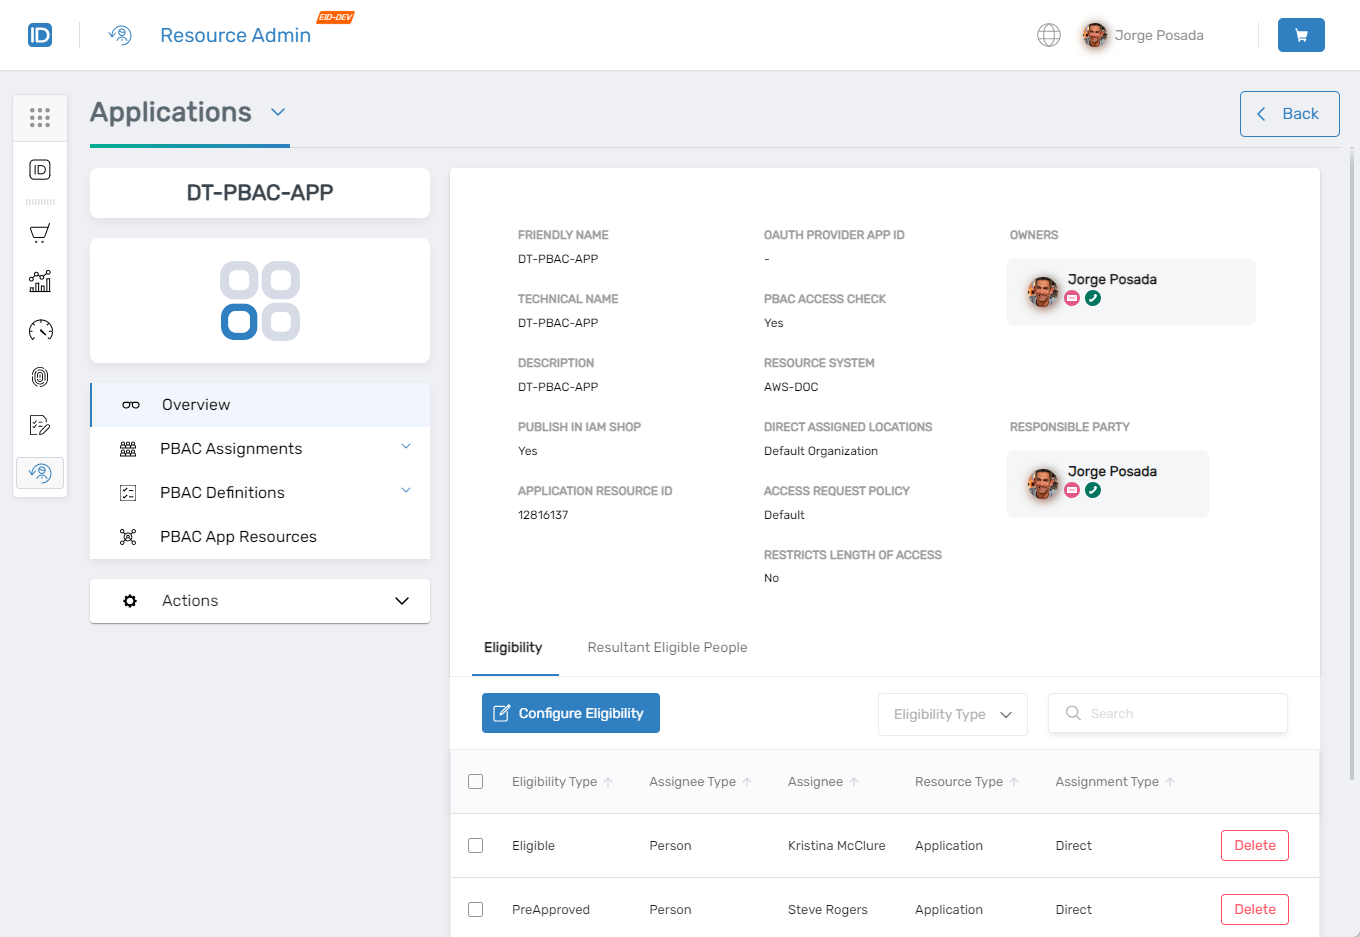Open the shopping cart icon in the sidebar
The image size is (1360, 937).
[40, 233]
